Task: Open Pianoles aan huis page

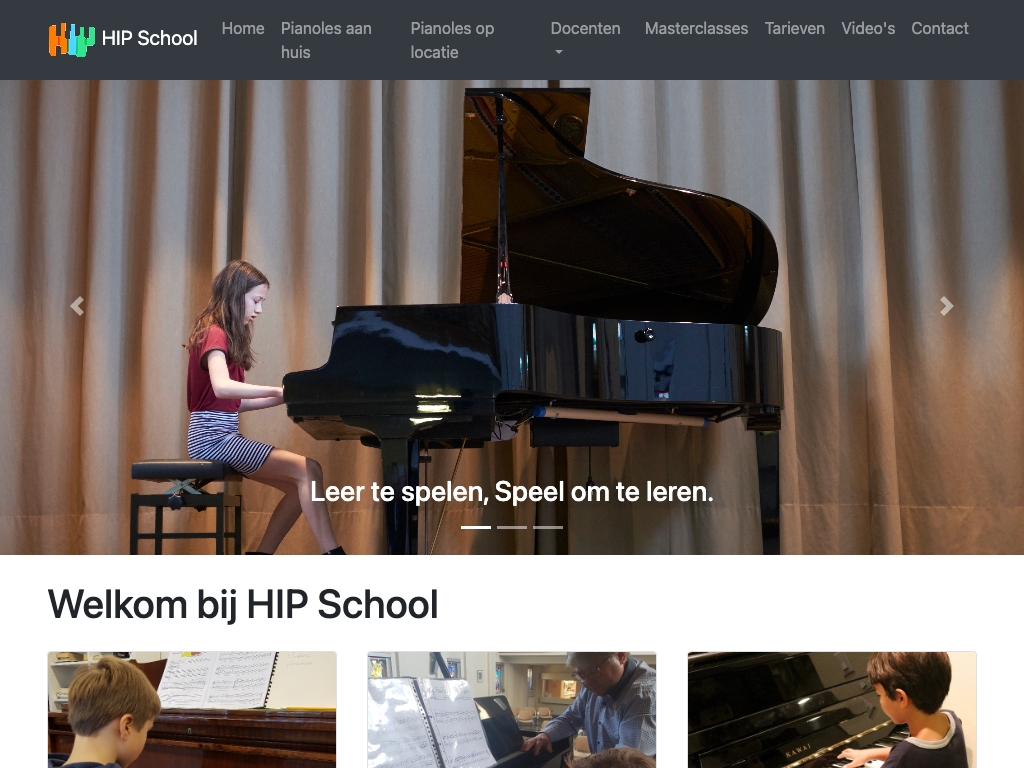Action: pos(327,40)
